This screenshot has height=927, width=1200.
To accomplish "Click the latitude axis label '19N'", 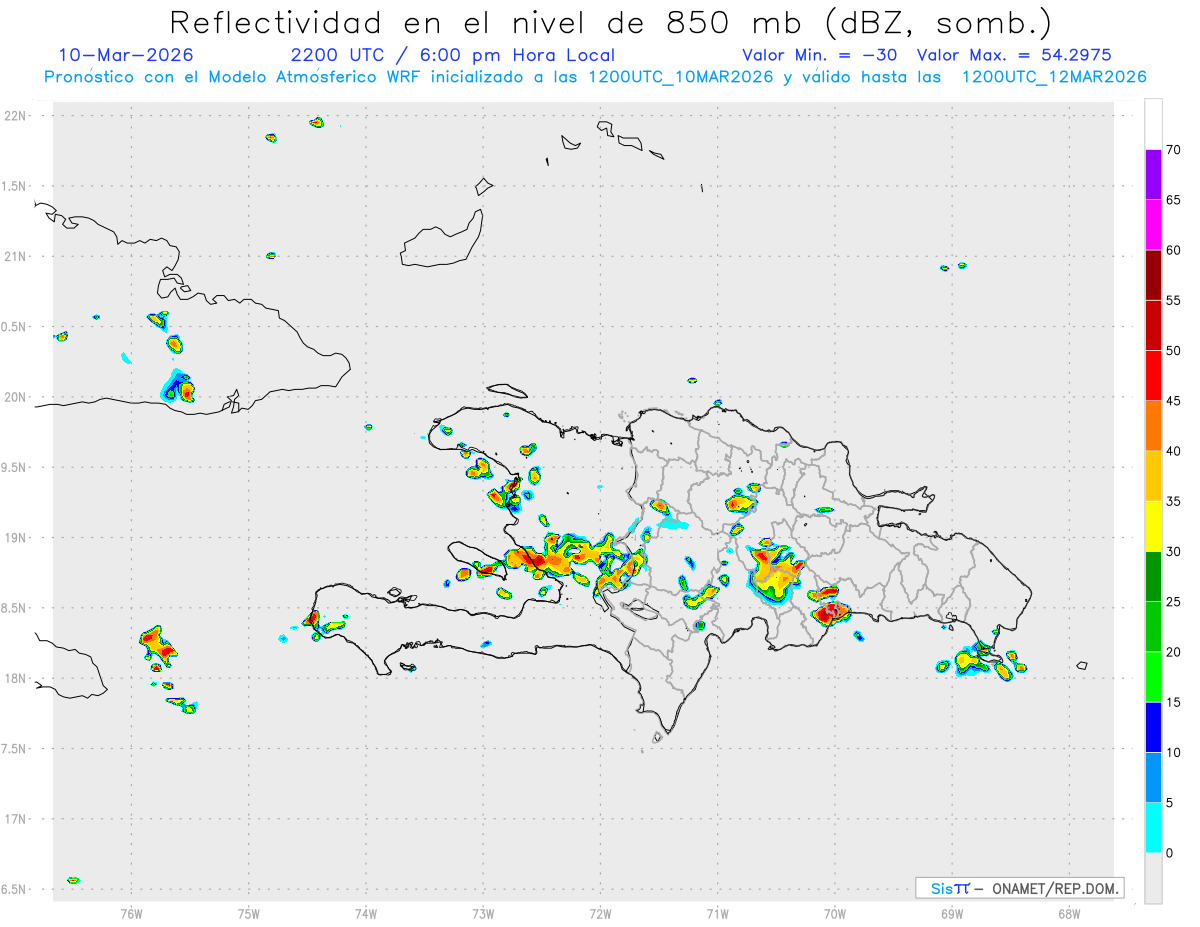I will click(15, 538).
